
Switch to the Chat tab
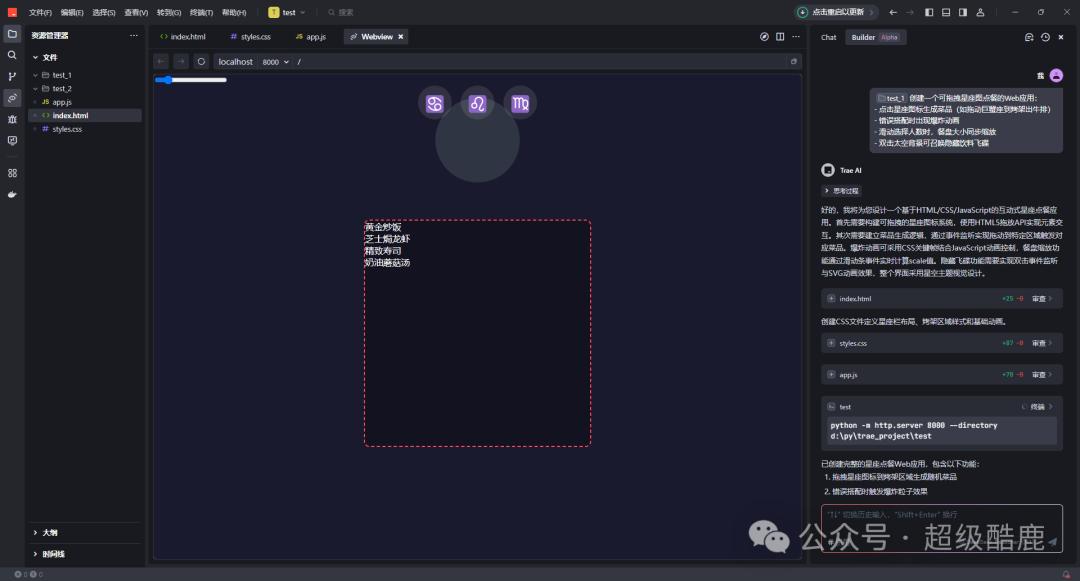tap(829, 37)
